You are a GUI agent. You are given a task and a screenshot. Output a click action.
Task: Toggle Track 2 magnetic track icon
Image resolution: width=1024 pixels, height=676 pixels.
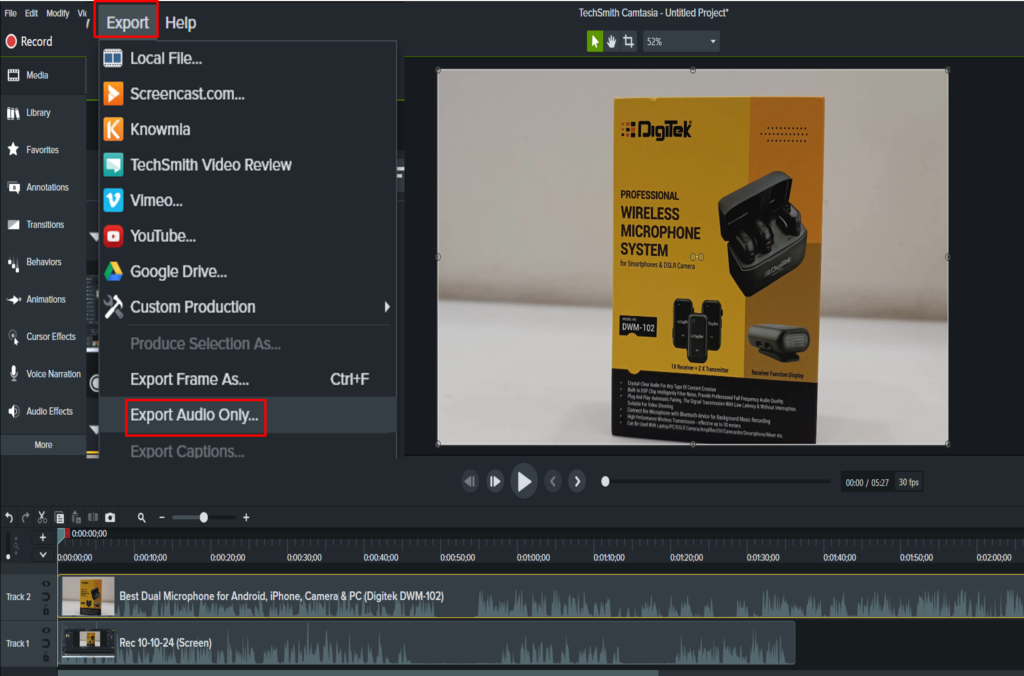[46, 597]
